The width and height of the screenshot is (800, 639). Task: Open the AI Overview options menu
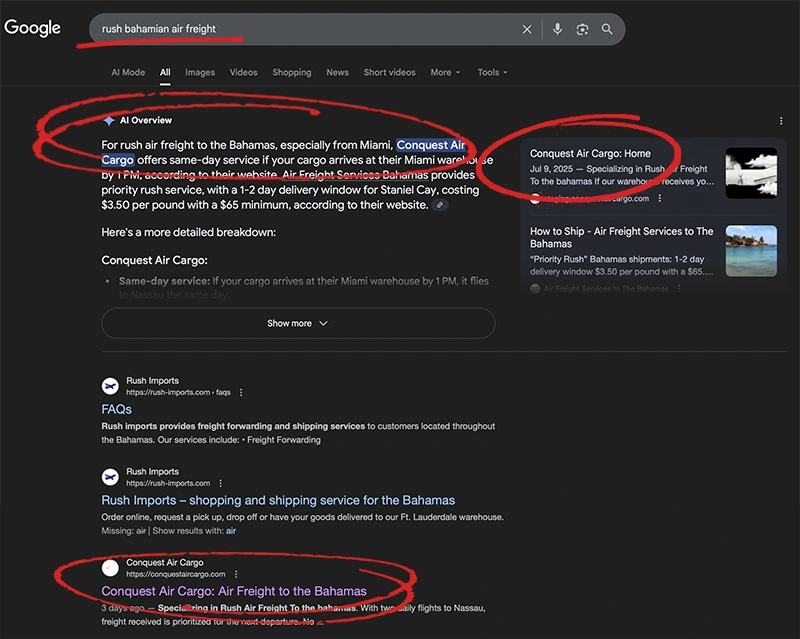(x=781, y=121)
